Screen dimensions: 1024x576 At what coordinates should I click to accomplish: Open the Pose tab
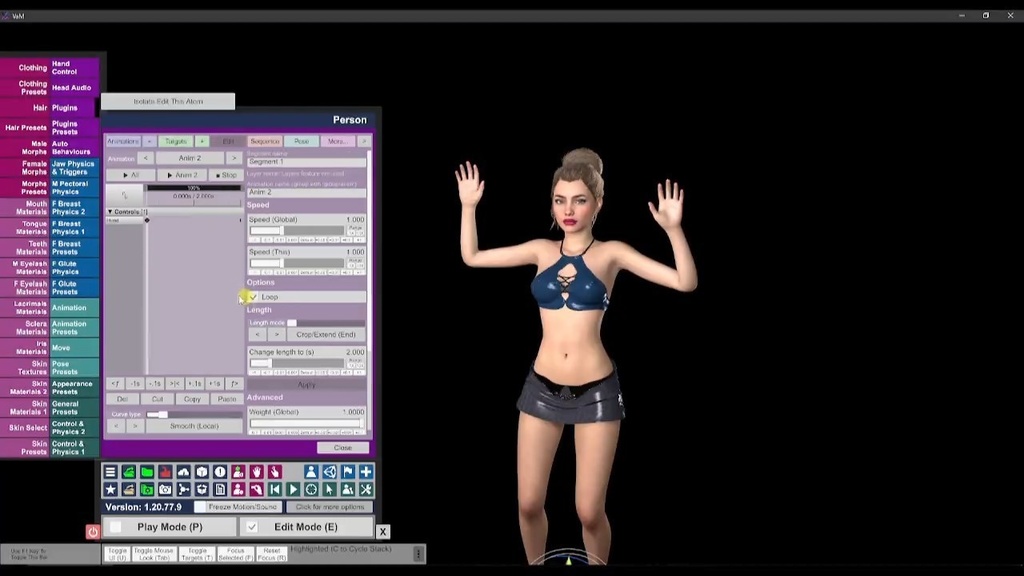(302, 141)
